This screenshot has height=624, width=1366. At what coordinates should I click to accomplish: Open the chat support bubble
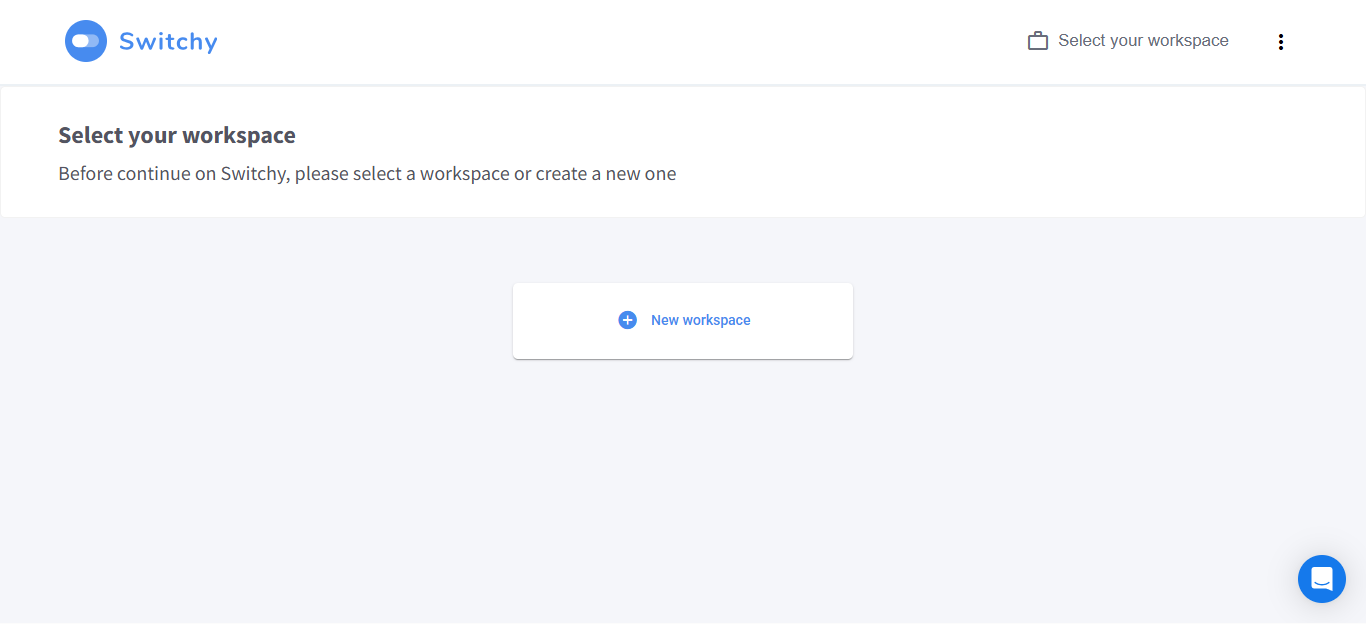tap(1321, 578)
